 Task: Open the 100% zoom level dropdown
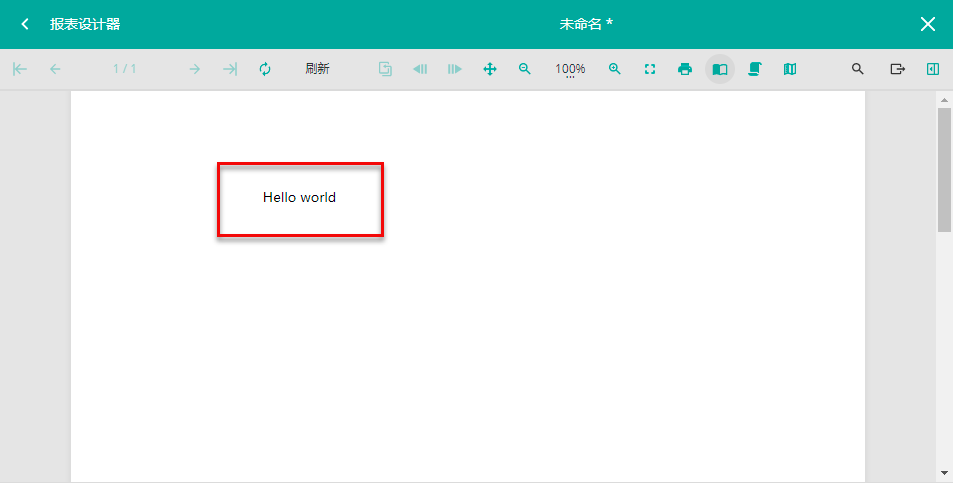(570, 69)
